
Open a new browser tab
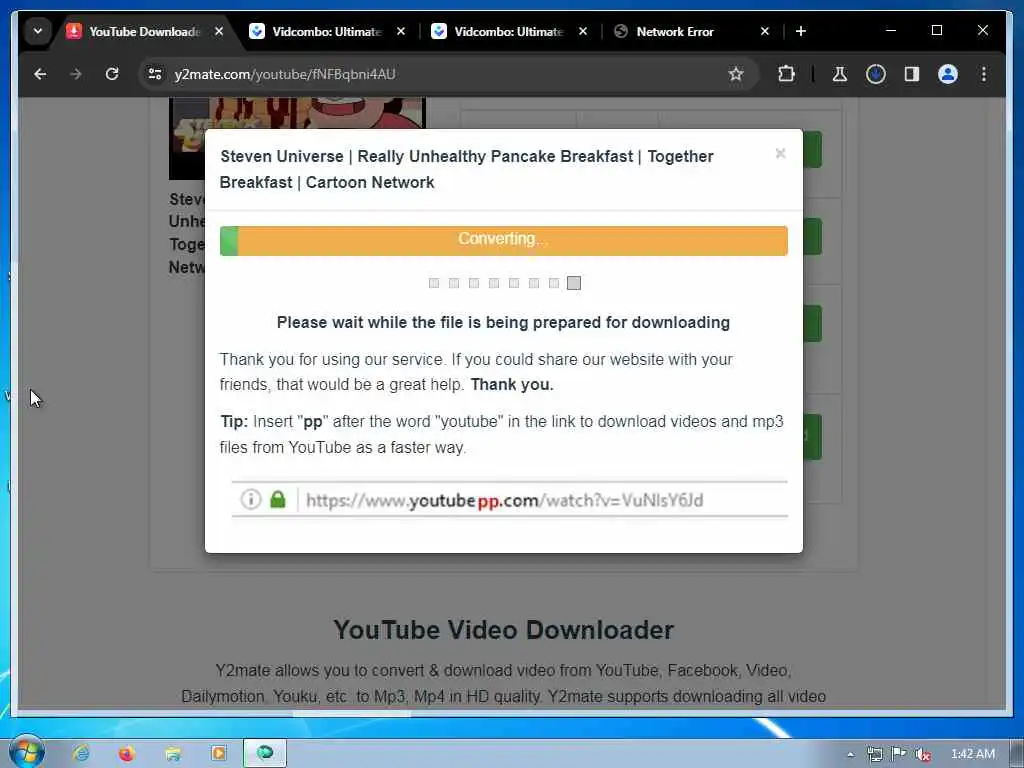click(801, 31)
